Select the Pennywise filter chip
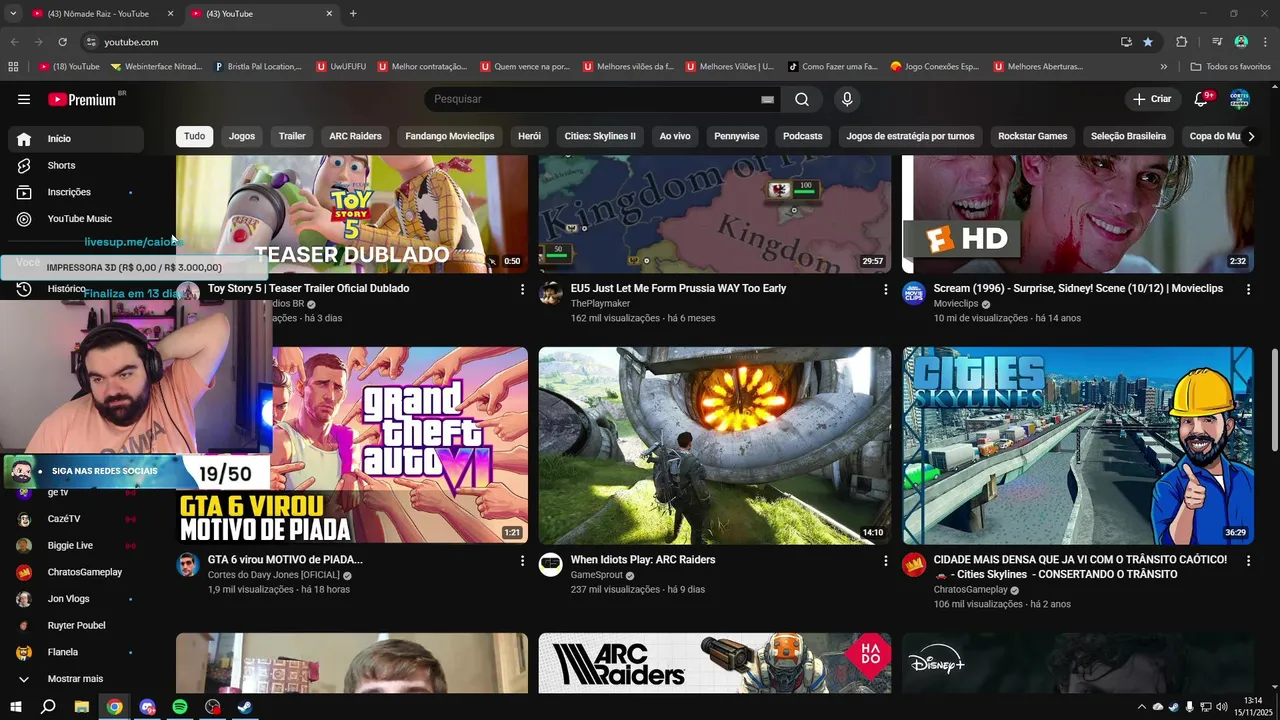 point(737,136)
